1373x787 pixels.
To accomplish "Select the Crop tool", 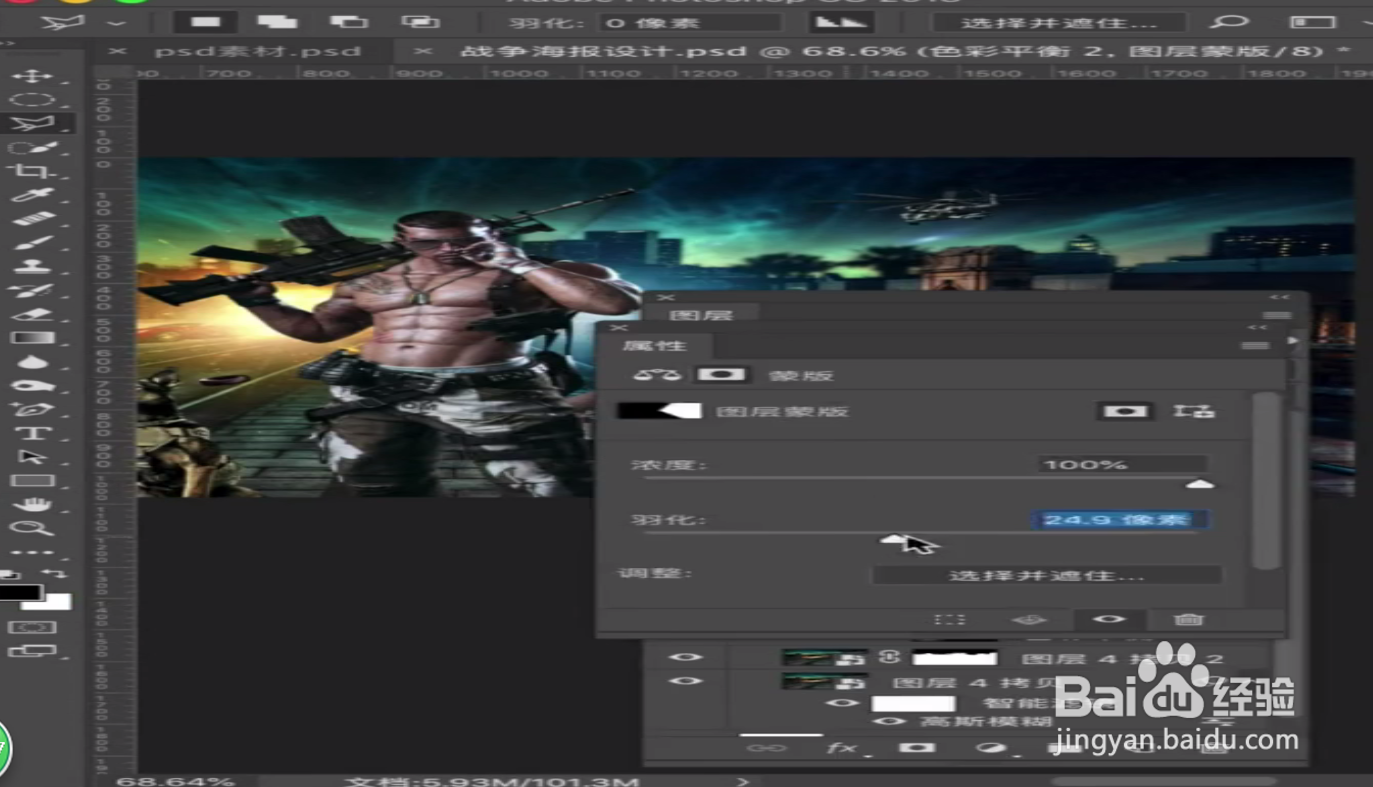I will (32, 172).
